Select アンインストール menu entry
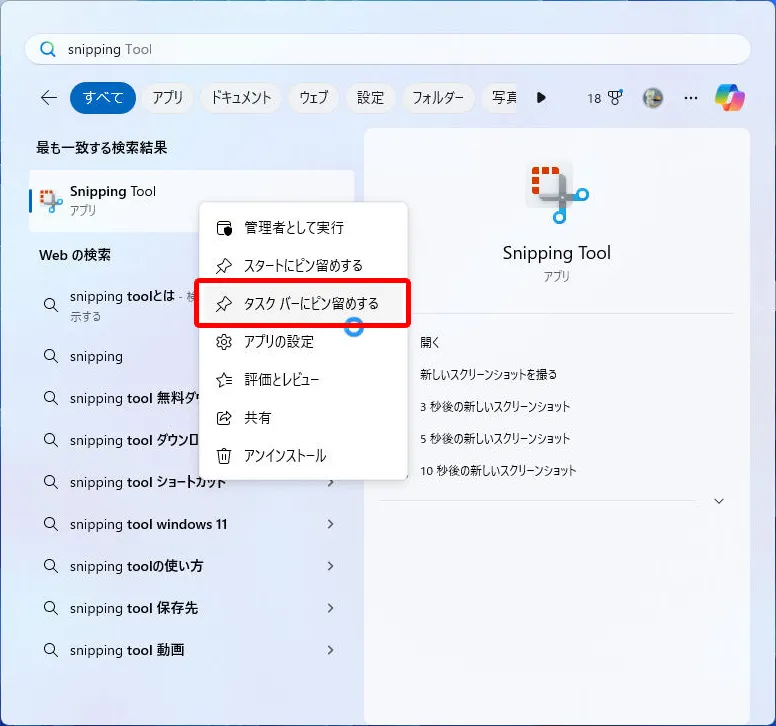The width and height of the screenshot is (776, 726). click(303, 456)
